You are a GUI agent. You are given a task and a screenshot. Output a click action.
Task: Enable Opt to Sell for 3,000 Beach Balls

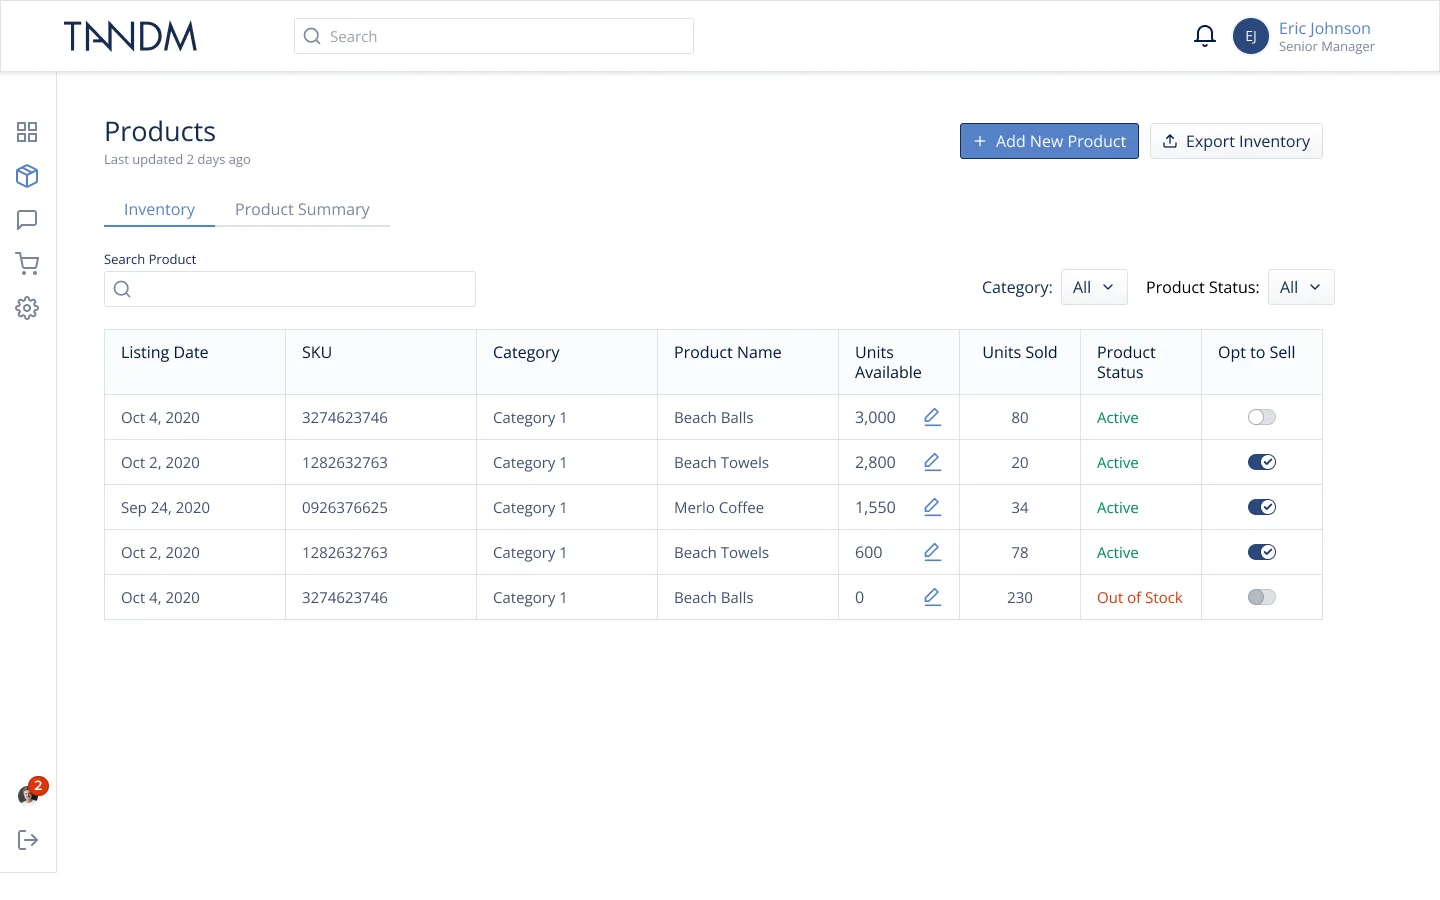click(x=1262, y=417)
